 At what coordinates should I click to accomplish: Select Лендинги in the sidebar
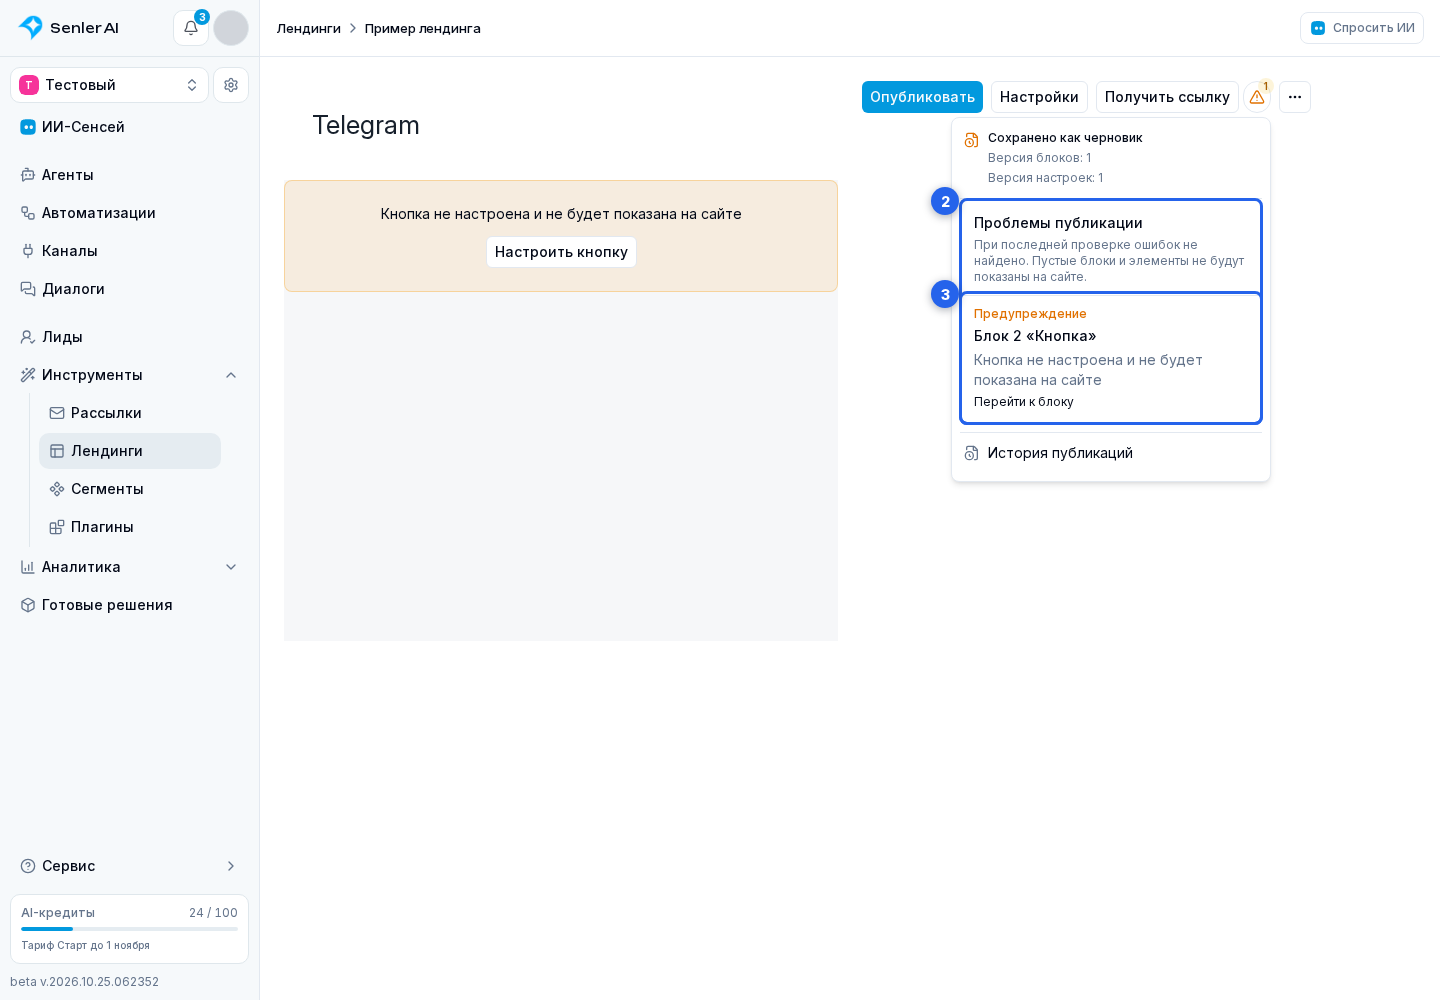tap(130, 451)
